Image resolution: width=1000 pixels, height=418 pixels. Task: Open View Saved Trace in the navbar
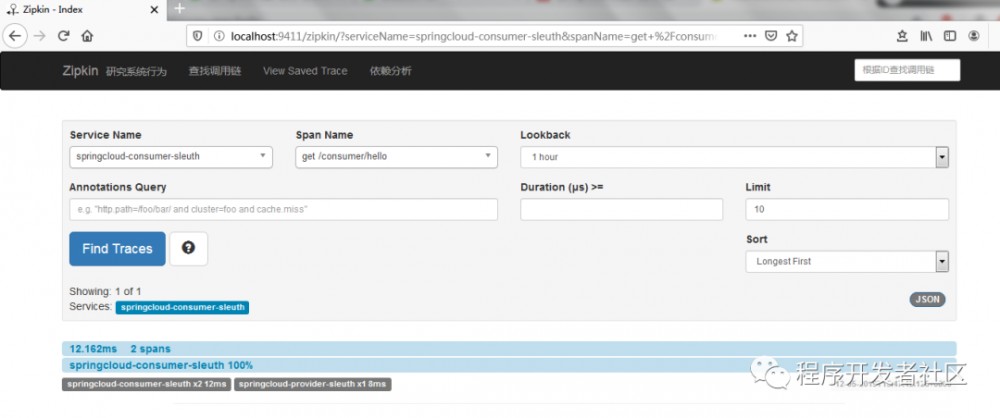[305, 71]
